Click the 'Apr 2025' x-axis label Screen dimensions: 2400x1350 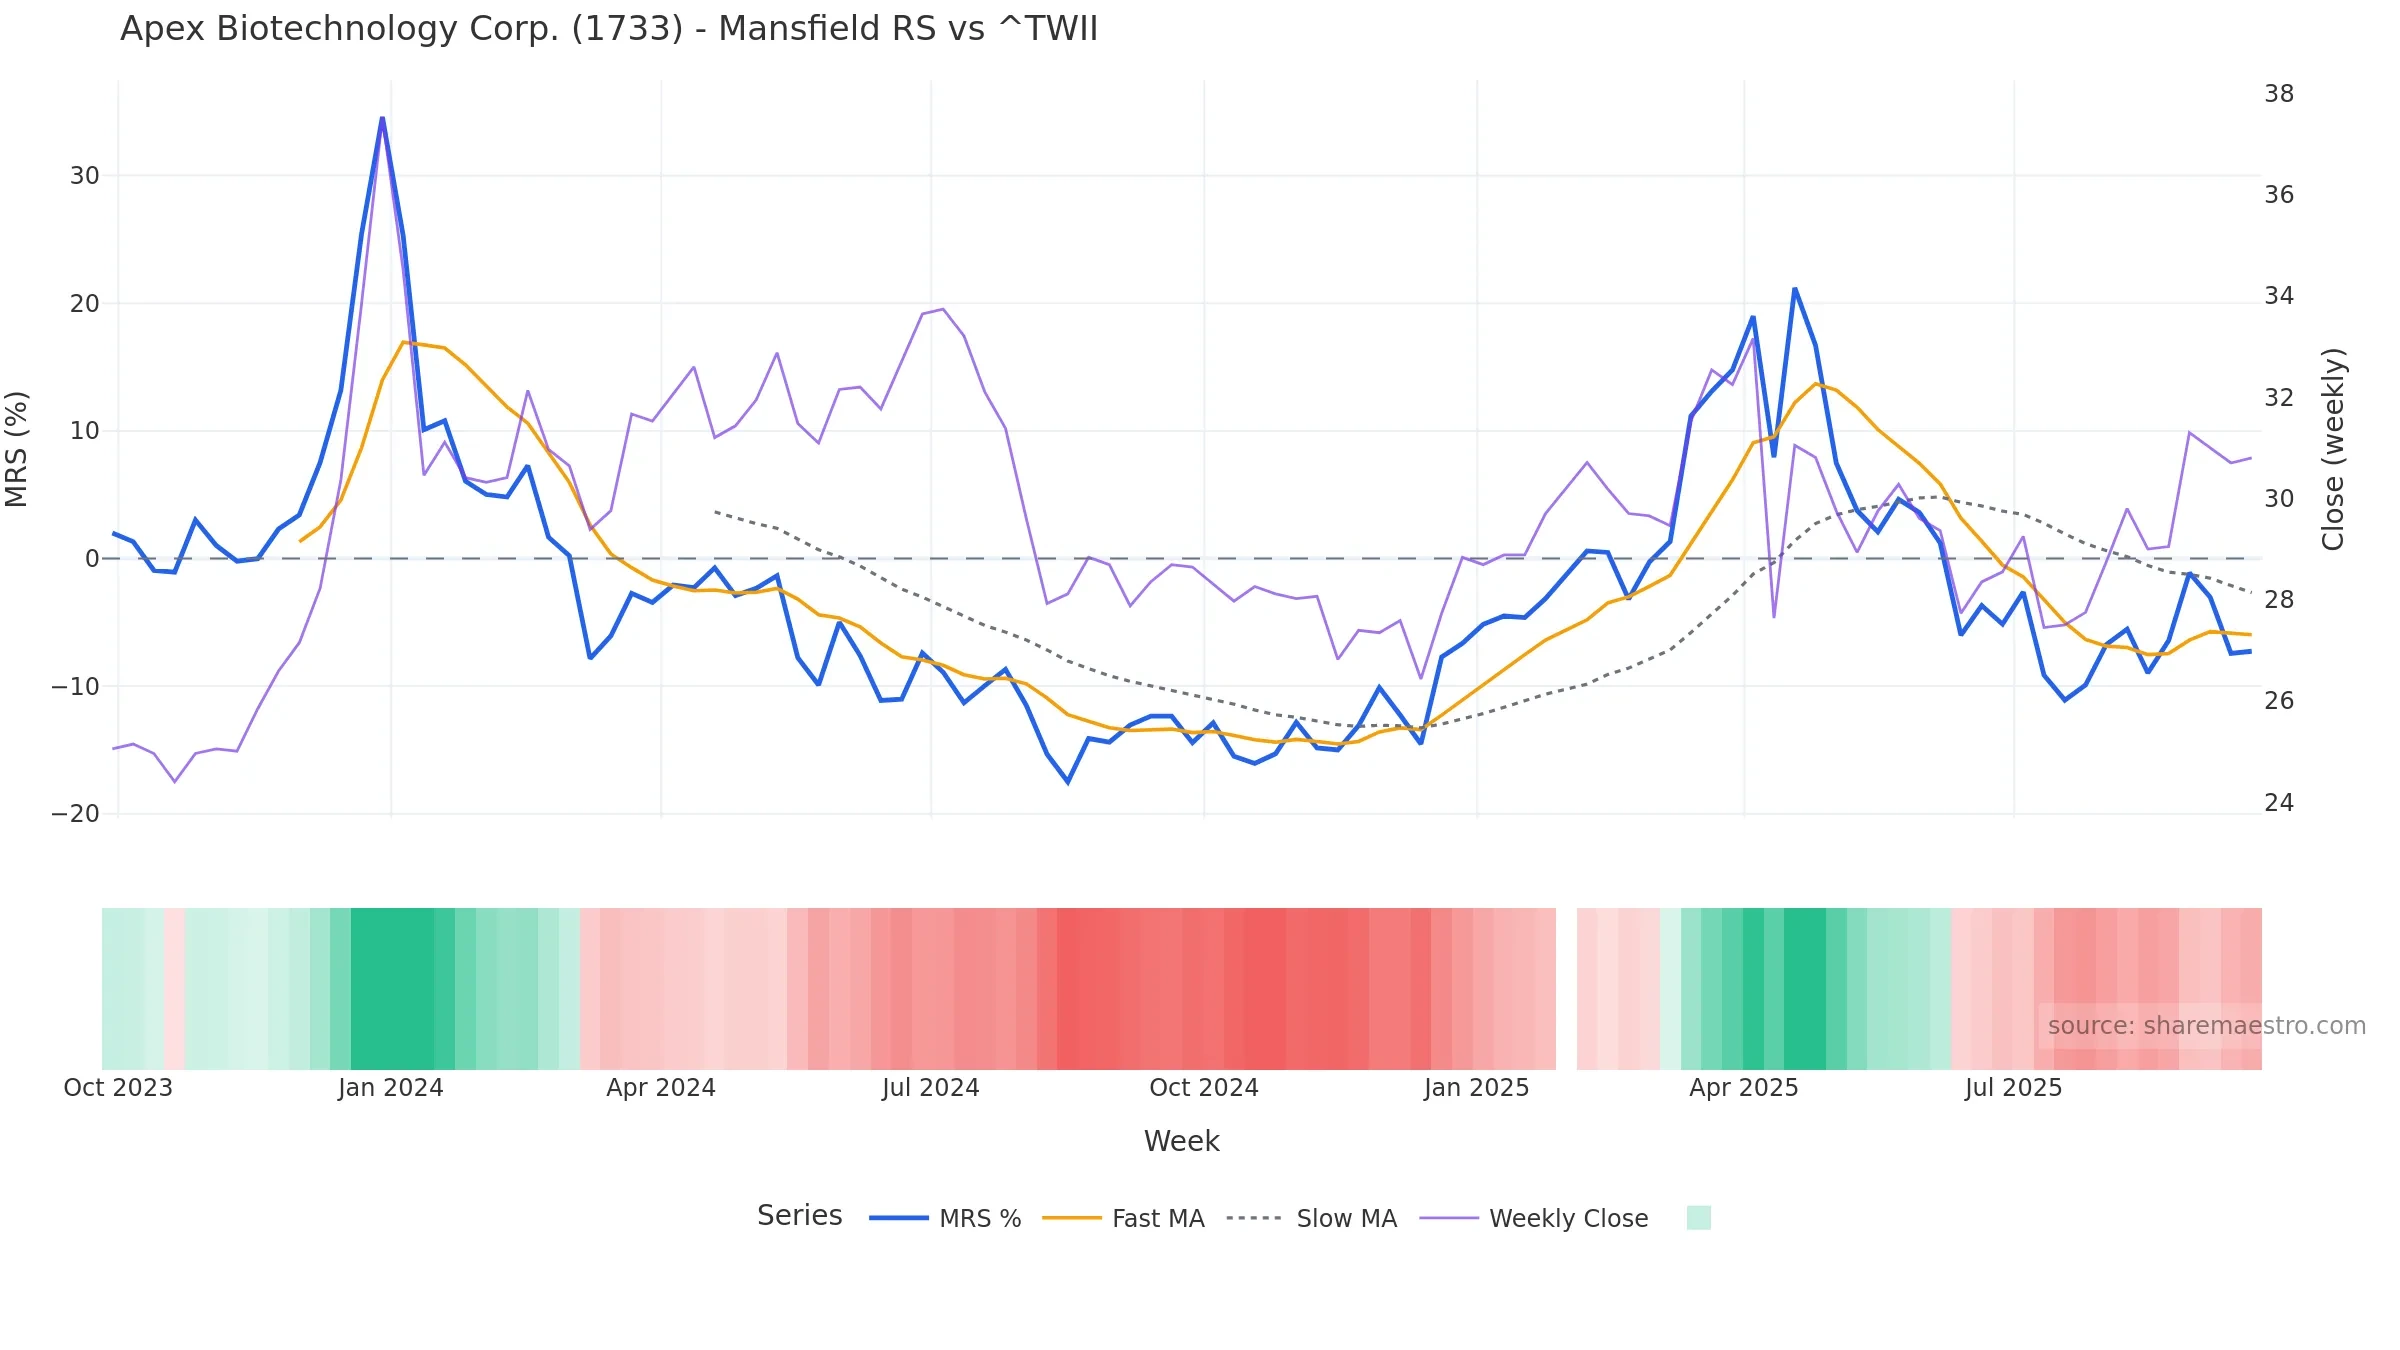[1744, 1088]
